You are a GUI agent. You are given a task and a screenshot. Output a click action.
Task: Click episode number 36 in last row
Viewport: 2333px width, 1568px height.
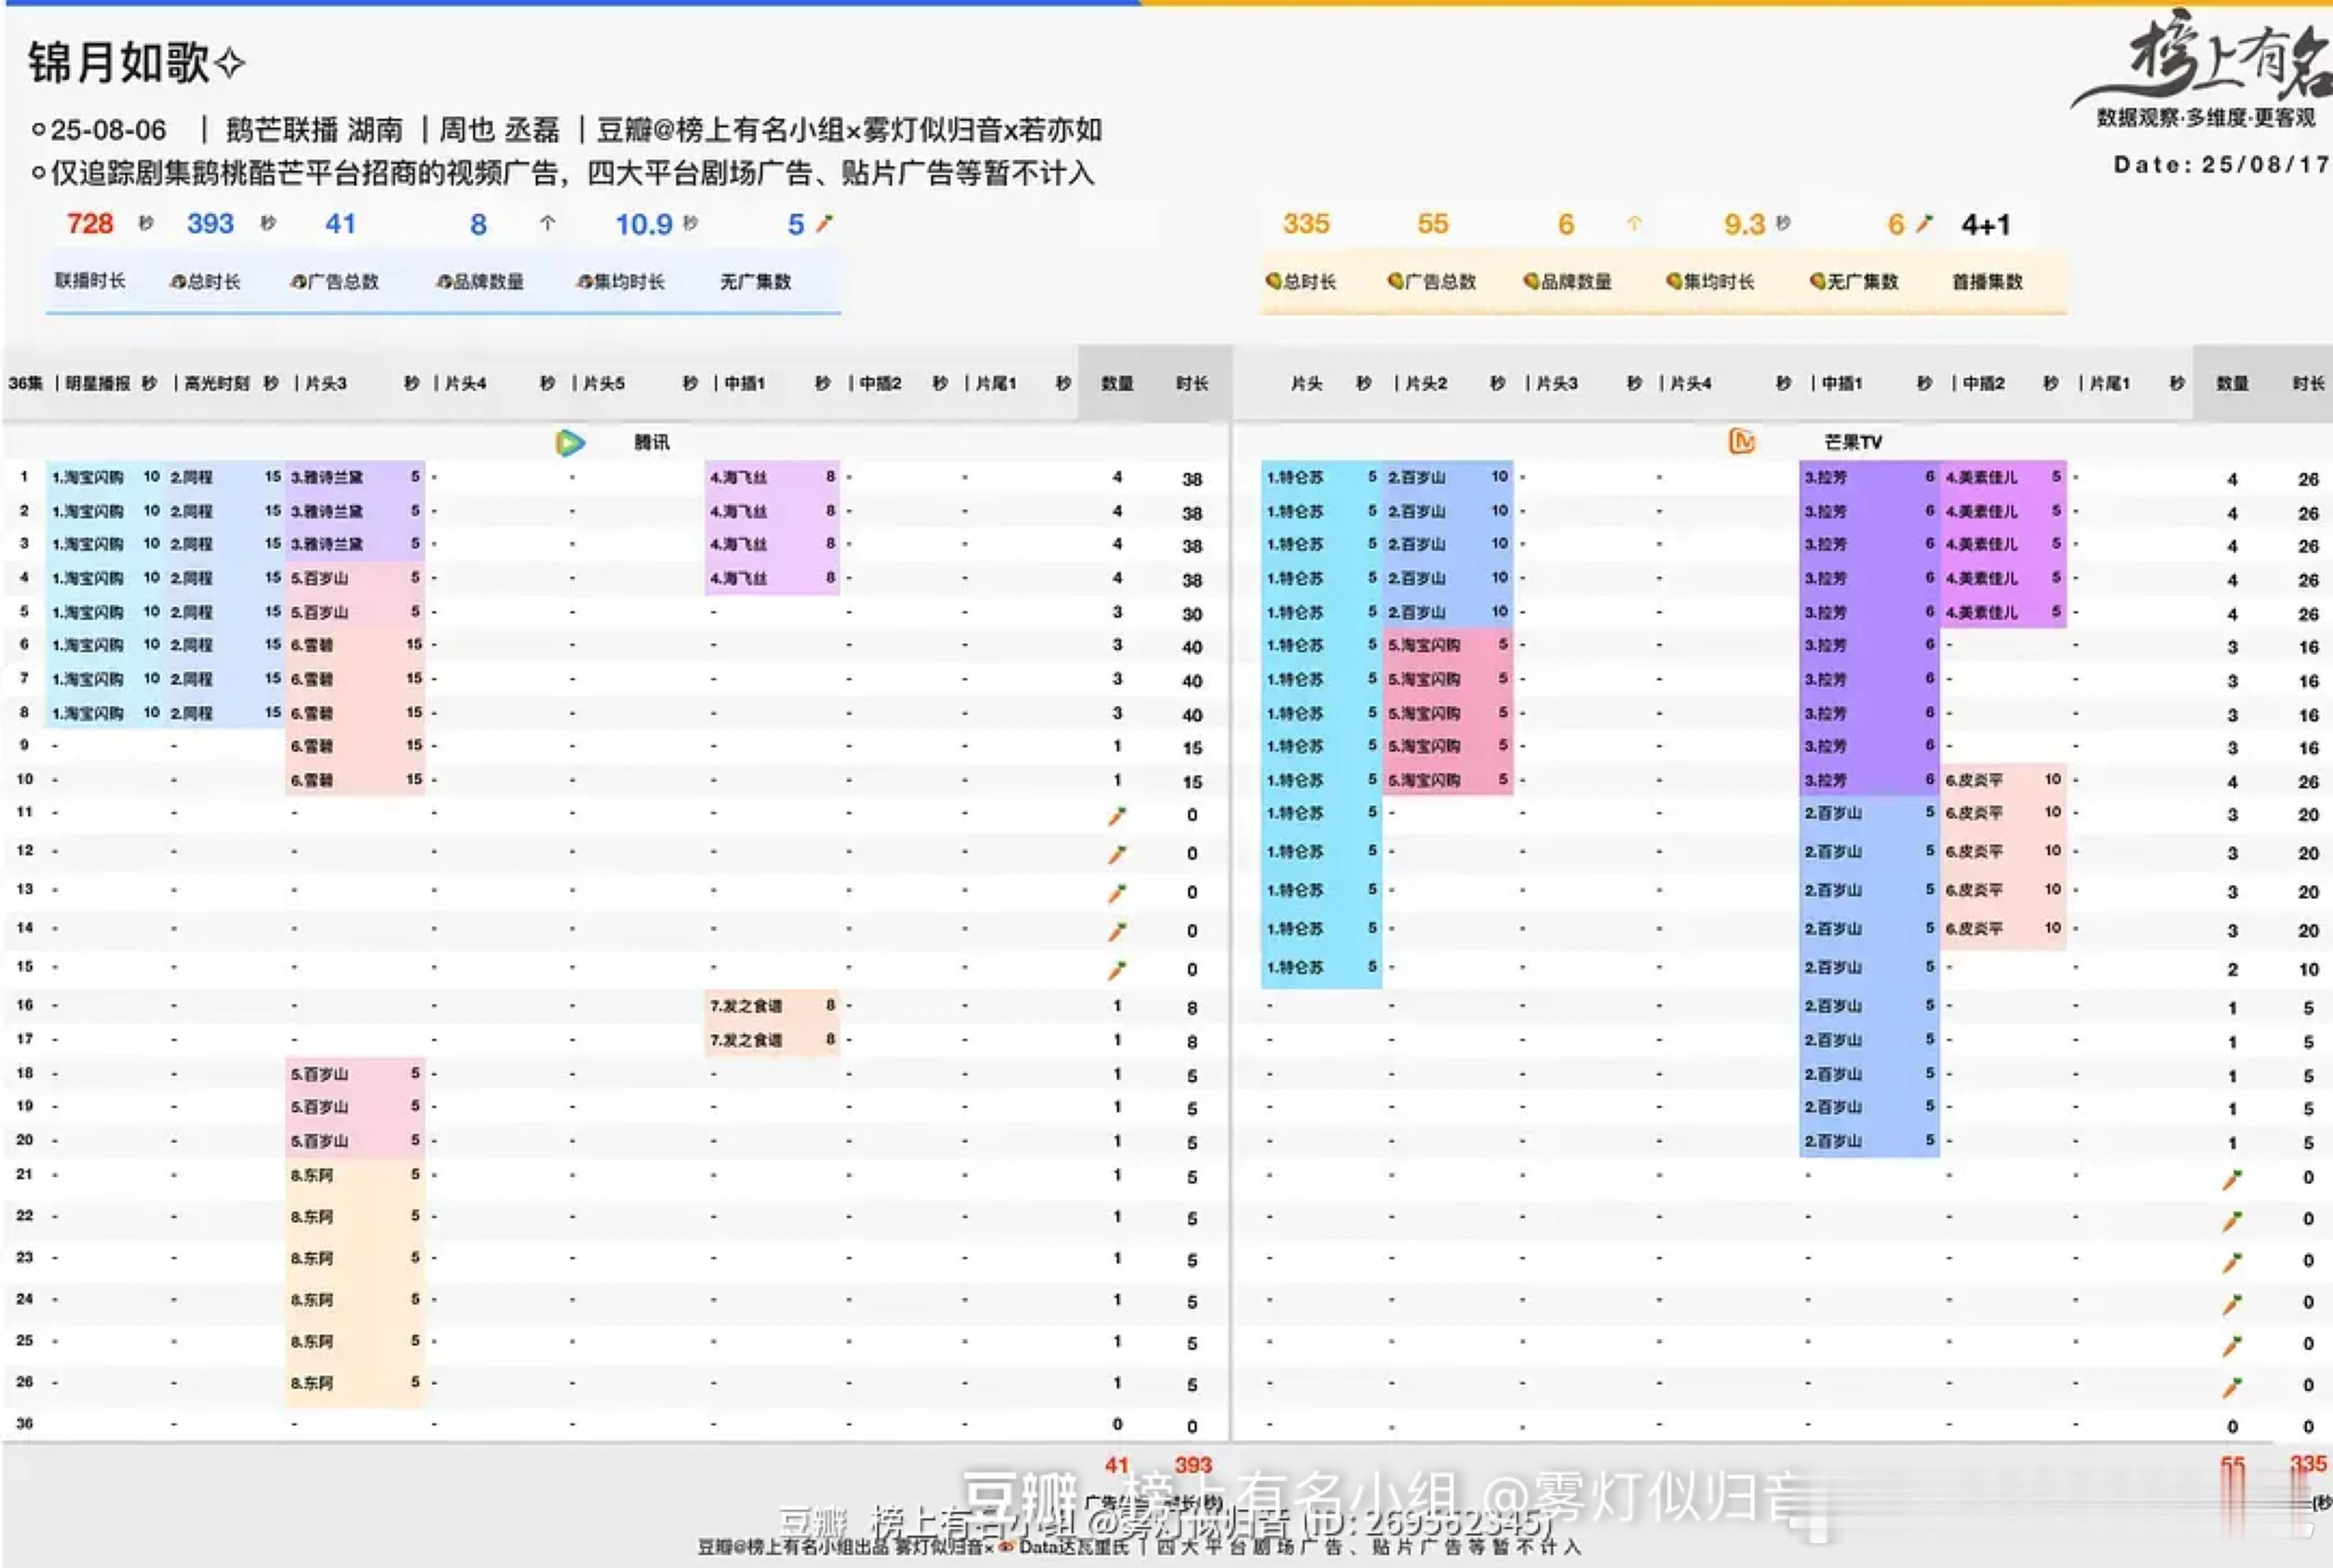(x=25, y=1423)
